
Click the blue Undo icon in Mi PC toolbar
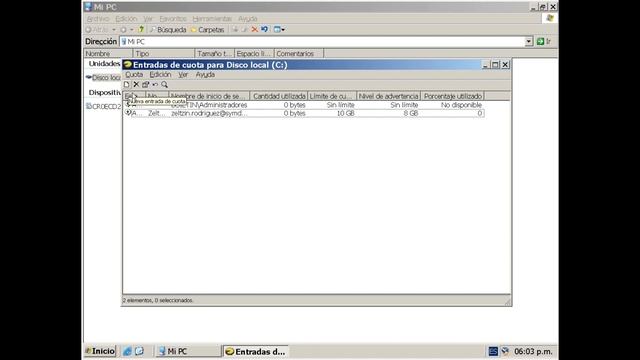tap(264, 29)
